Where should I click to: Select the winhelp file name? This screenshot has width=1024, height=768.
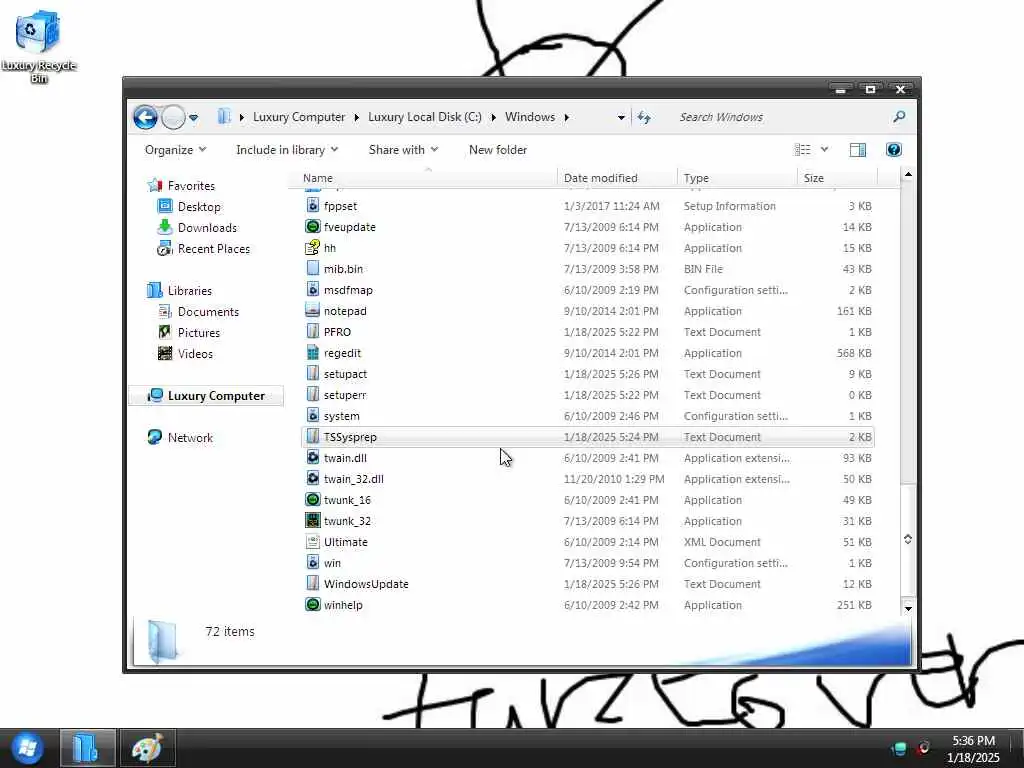pyautogui.click(x=343, y=605)
